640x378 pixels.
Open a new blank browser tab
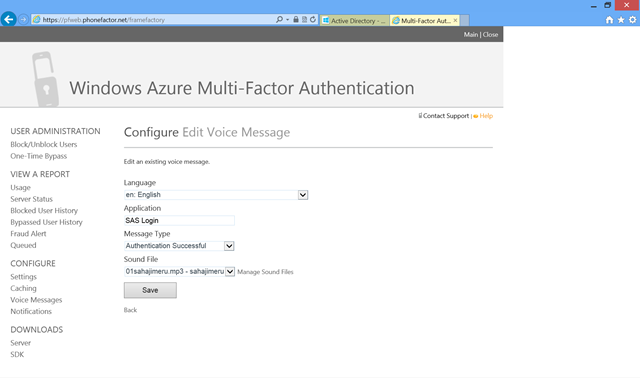click(465, 20)
